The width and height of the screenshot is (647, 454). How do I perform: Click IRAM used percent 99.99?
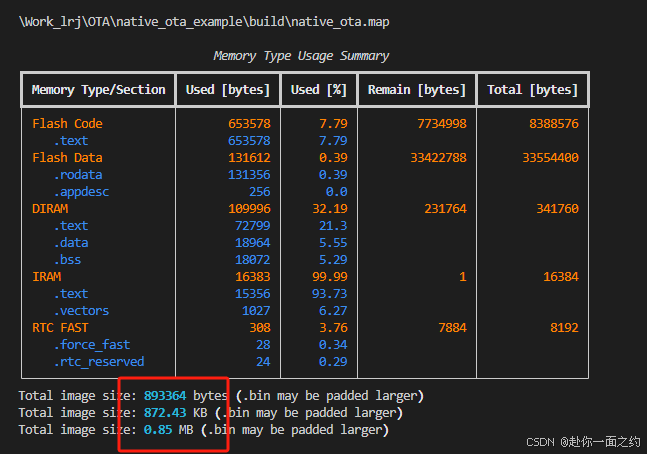pos(330,277)
